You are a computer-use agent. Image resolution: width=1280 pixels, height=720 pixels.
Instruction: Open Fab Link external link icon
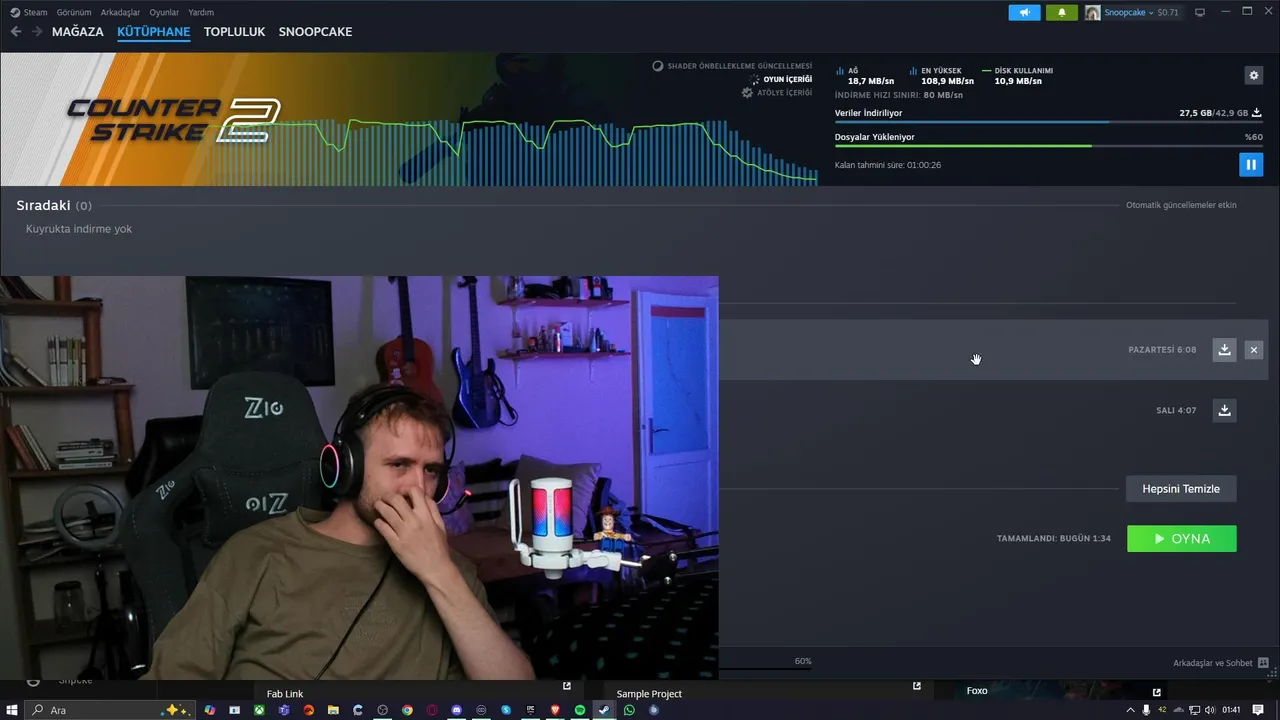click(x=567, y=686)
